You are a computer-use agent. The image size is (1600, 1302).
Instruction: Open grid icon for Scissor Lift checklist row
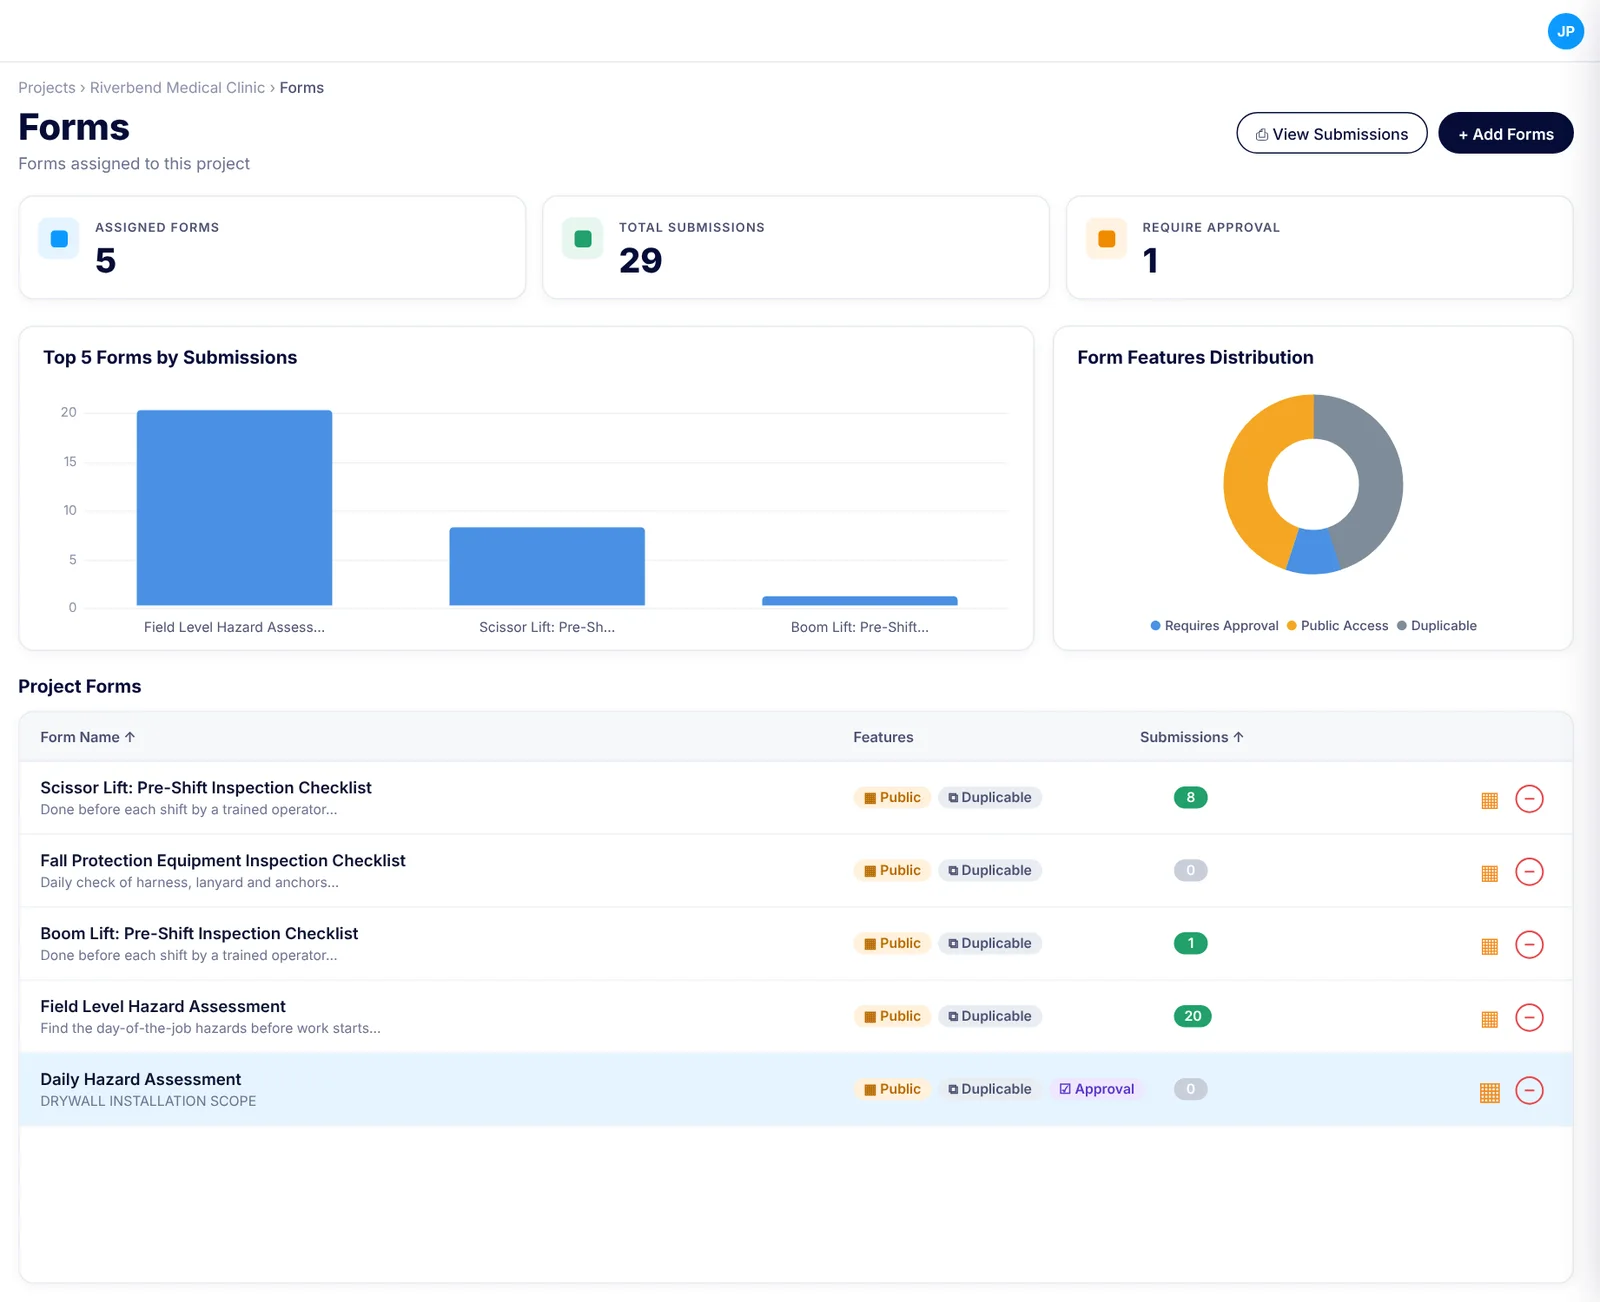1489,800
